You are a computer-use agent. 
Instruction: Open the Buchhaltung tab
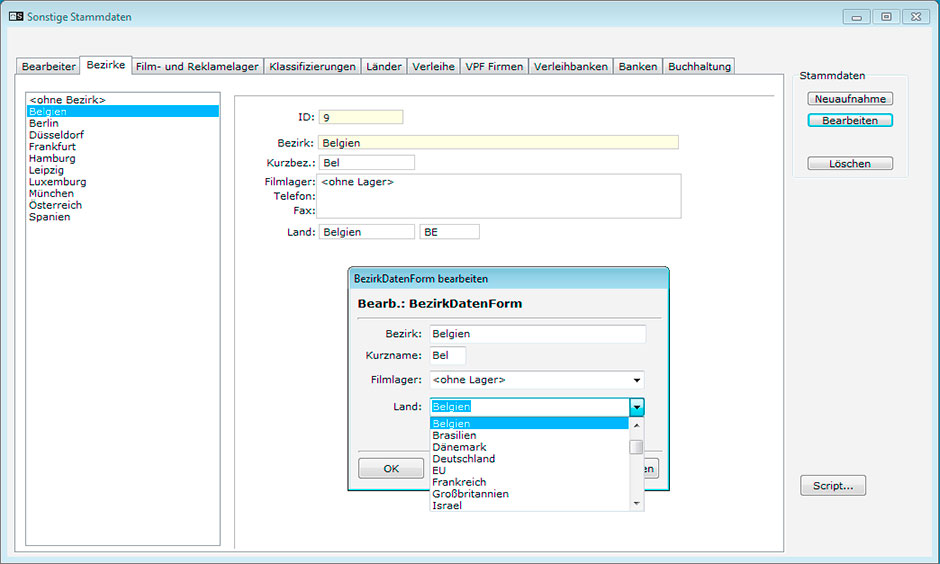[700, 67]
